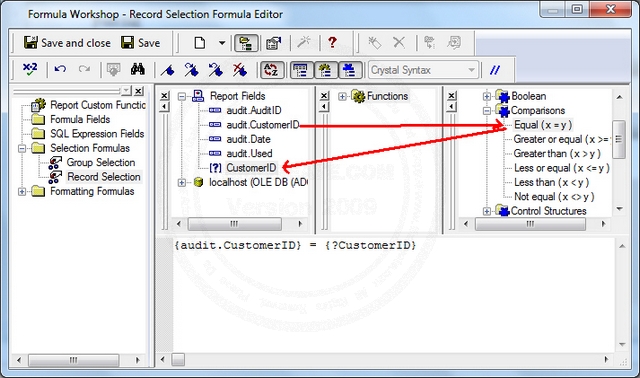Collapse the Selection Formulas node
640x378 pixels.
coord(22,148)
